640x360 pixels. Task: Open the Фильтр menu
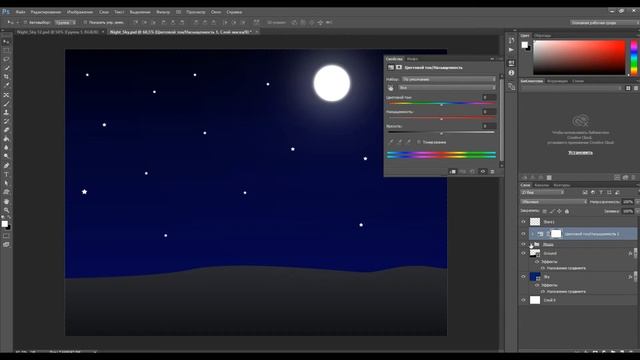pyautogui.click(x=163, y=12)
